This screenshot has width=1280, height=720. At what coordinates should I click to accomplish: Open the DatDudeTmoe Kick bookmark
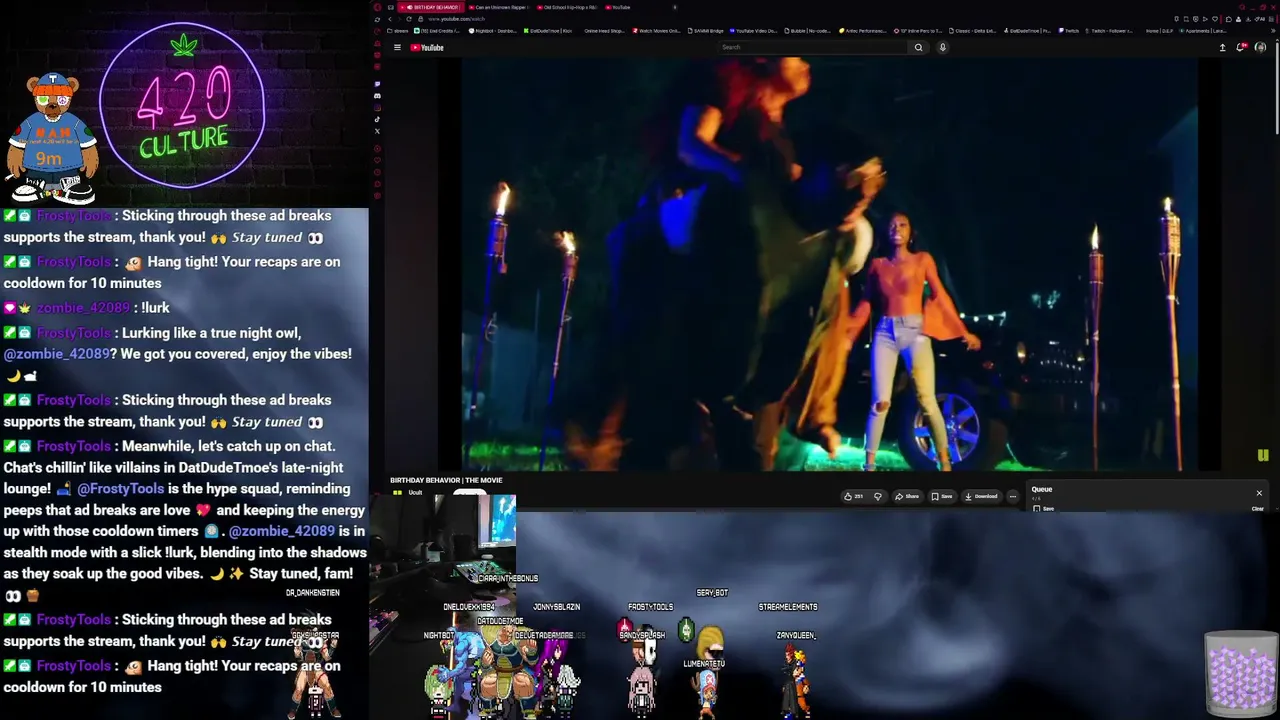549,31
